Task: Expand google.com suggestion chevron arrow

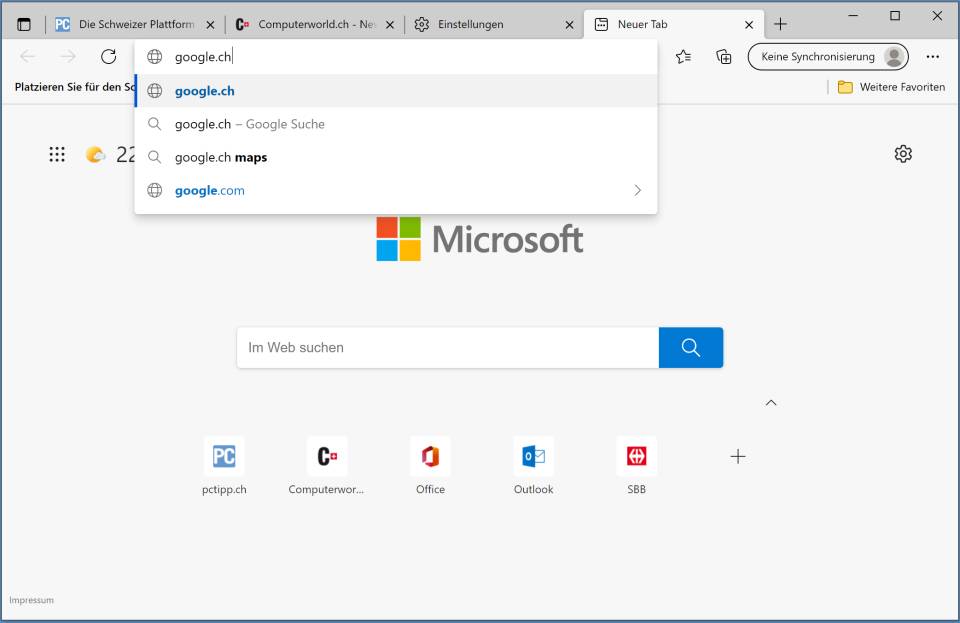Action: click(637, 190)
